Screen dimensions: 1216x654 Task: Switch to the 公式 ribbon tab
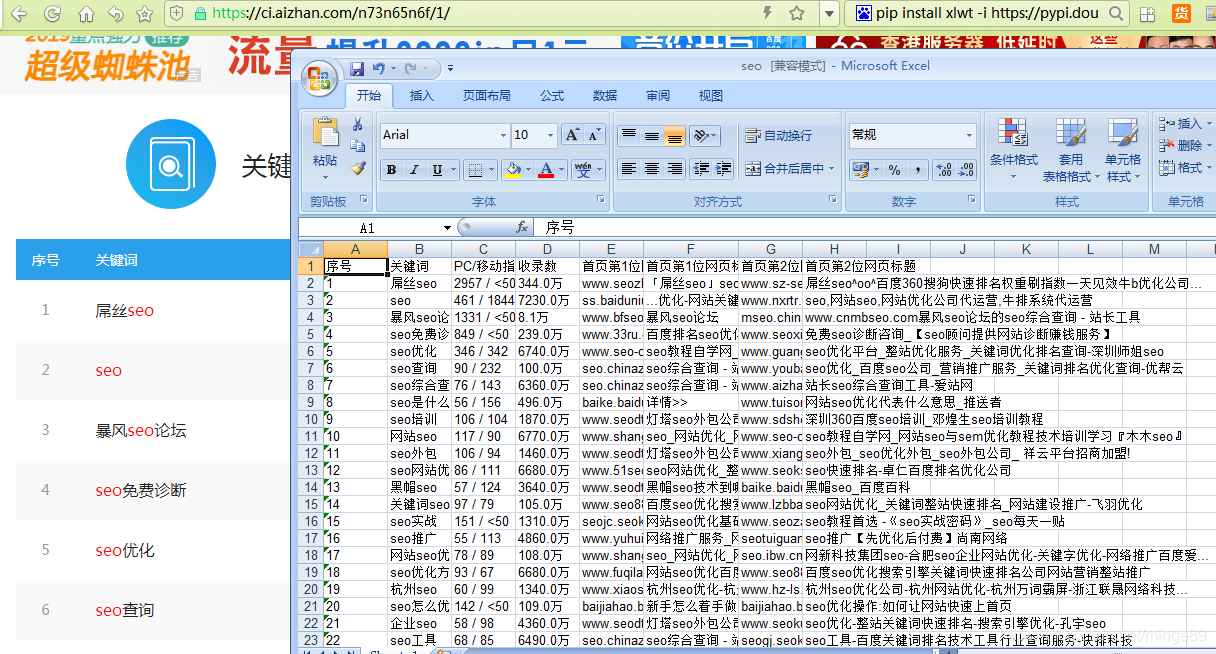[x=552, y=96]
